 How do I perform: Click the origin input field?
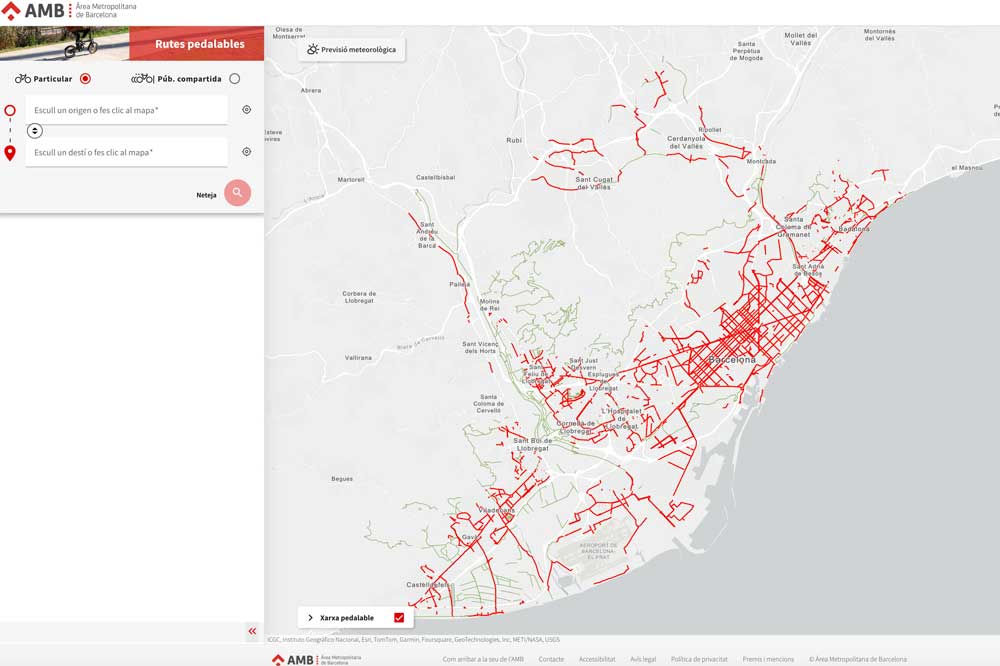click(126, 110)
